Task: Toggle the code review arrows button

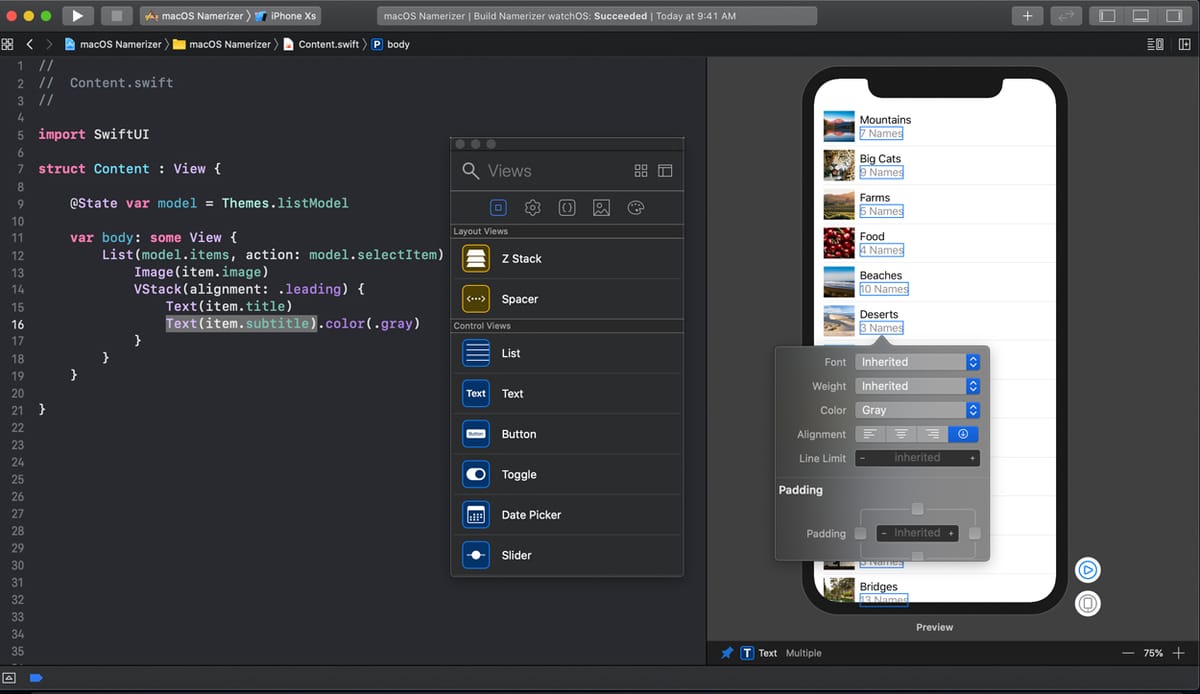Action: point(1064,16)
